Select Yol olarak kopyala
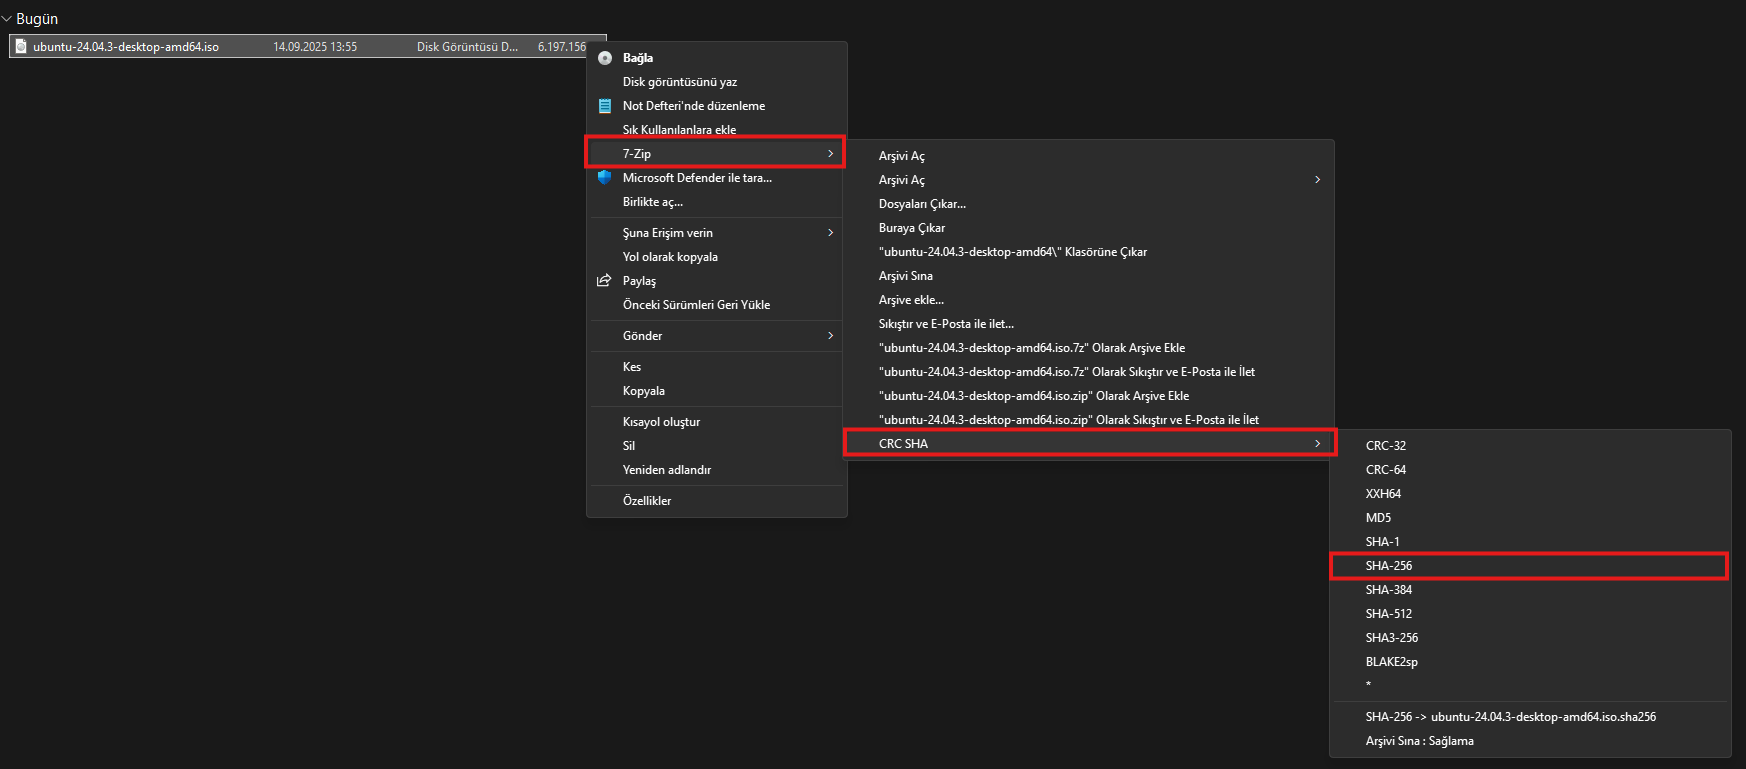Viewport: 1746px width, 769px height. [716, 257]
